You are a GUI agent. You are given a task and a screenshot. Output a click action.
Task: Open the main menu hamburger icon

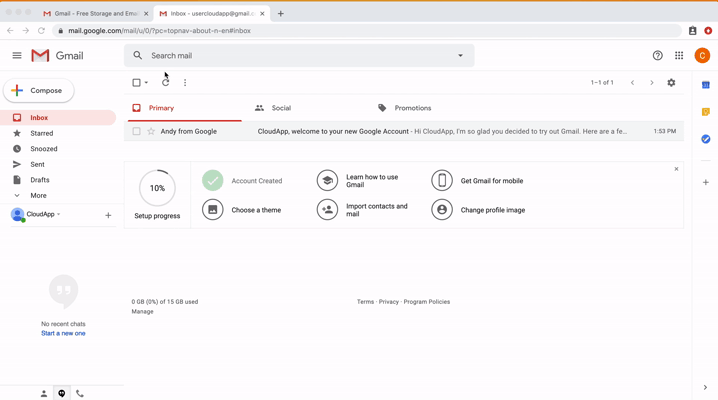tap(17, 56)
